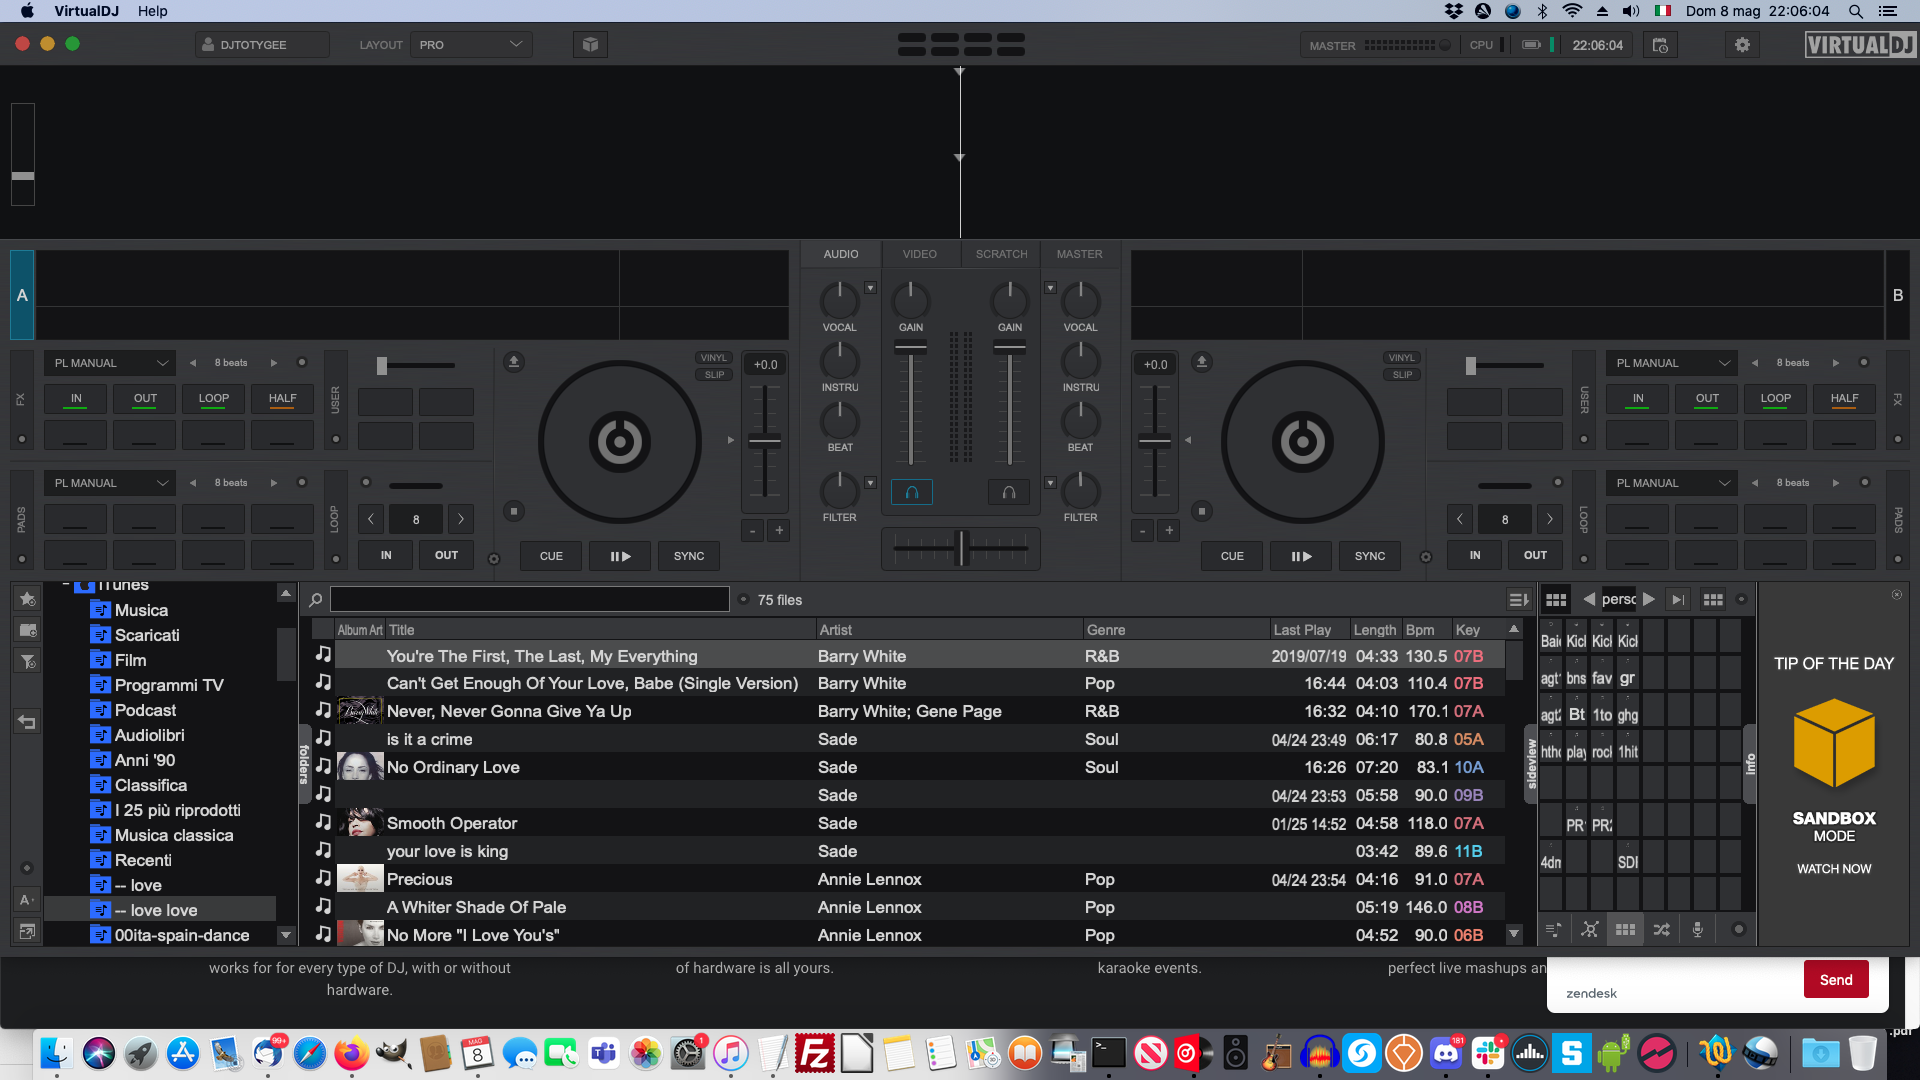The width and height of the screenshot is (1920, 1080).
Task: Open the Help menu
Action: (x=152, y=11)
